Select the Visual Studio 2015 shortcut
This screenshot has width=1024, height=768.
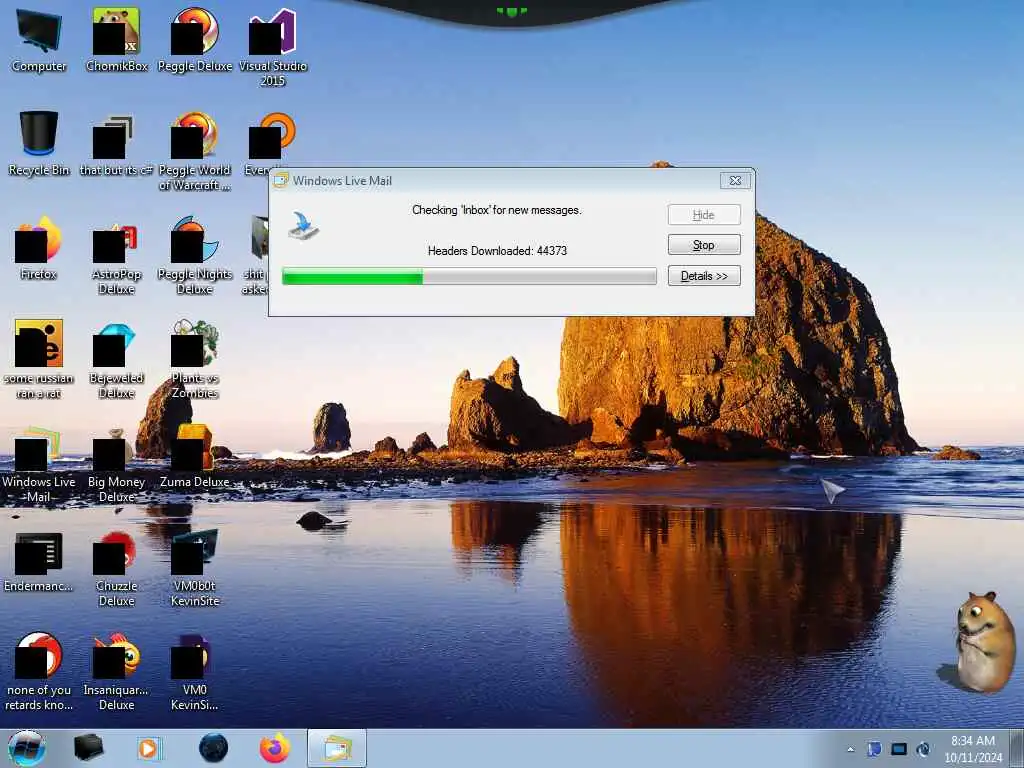[x=272, y=48]
